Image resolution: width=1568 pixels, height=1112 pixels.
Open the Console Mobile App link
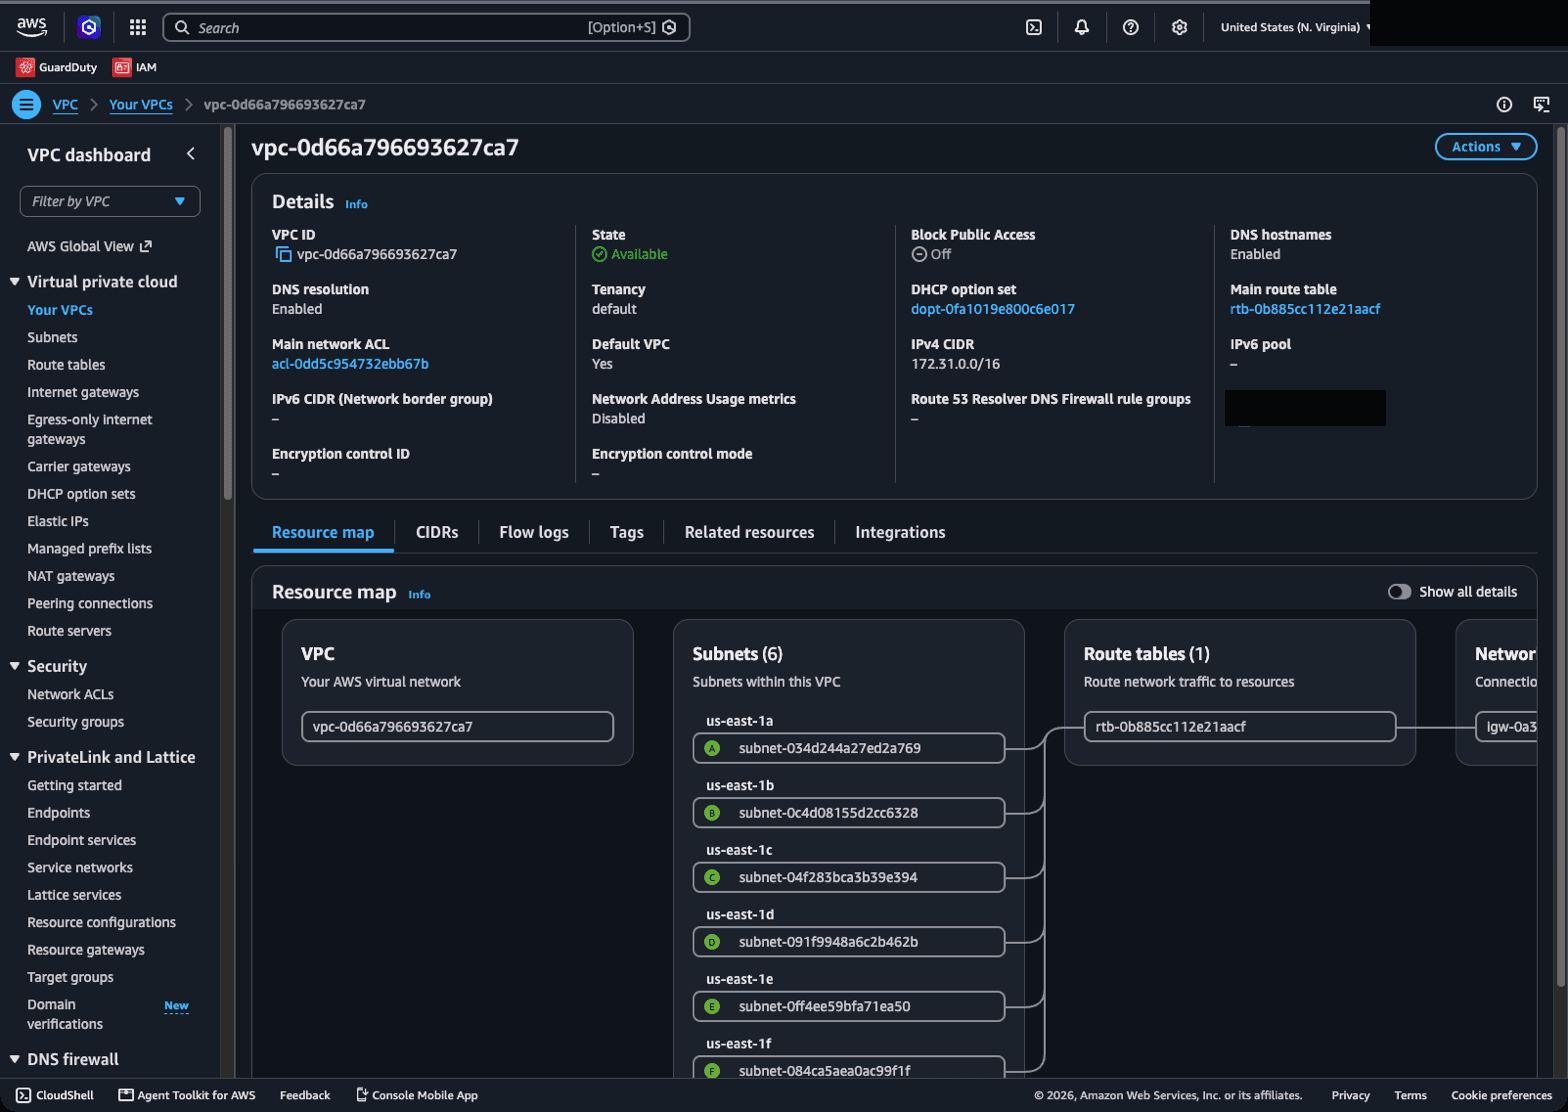[x=417, y=1095]
